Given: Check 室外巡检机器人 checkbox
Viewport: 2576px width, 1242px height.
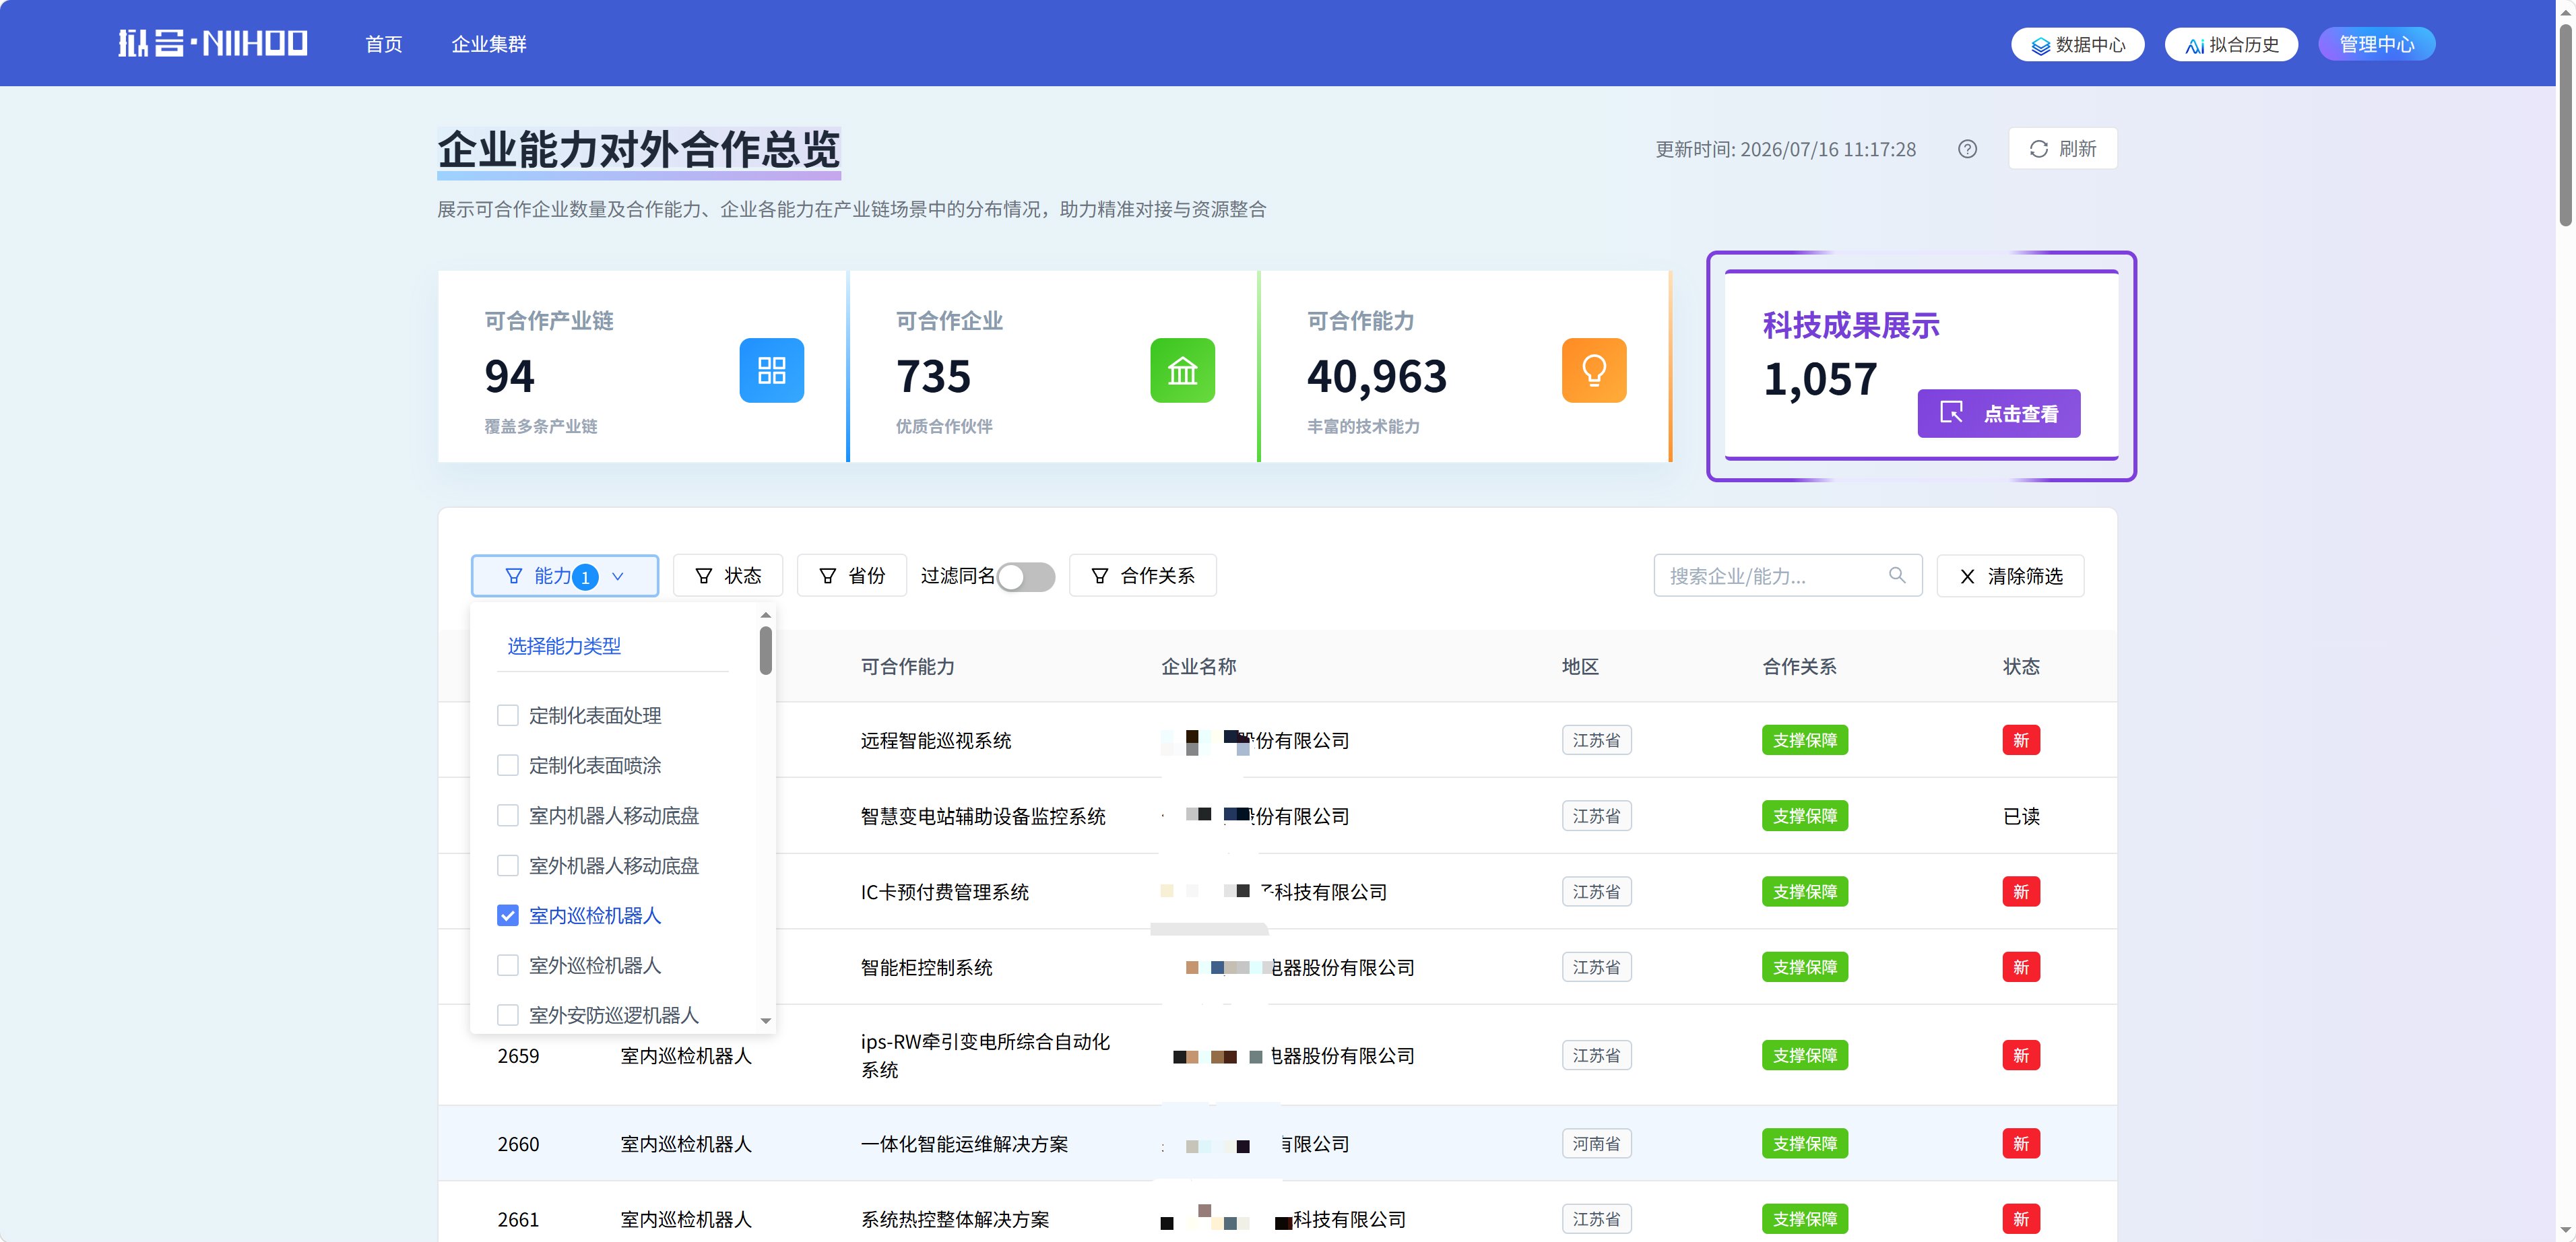Looking at the screenshot, I should click(x=508, y=966).
